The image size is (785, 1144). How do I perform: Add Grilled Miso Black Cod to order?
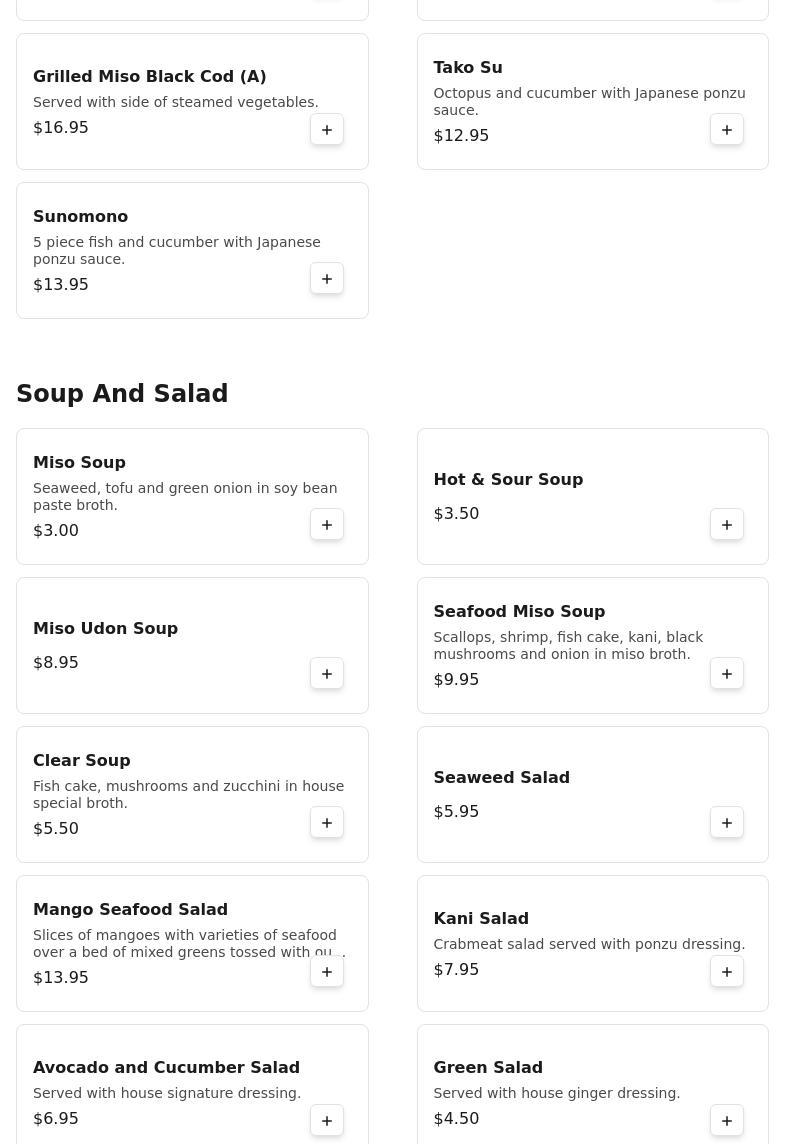click(x=327, y=130)
